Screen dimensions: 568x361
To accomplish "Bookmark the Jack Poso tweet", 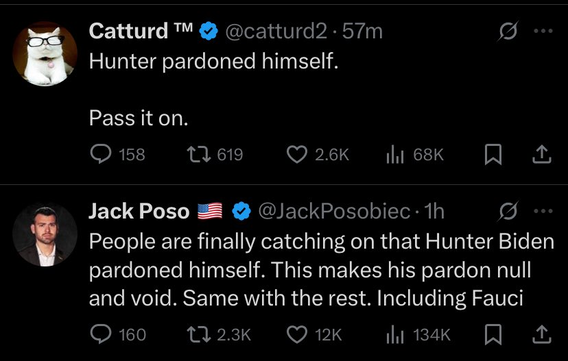I will point(493,334).
